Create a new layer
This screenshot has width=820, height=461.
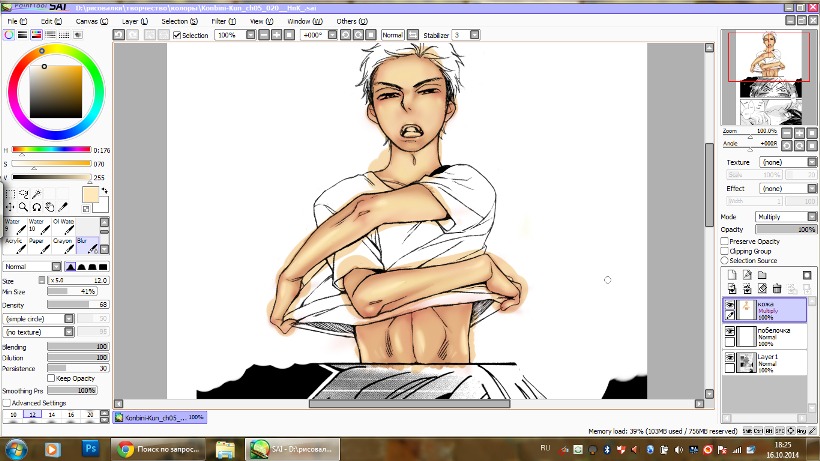click(732, 275)
